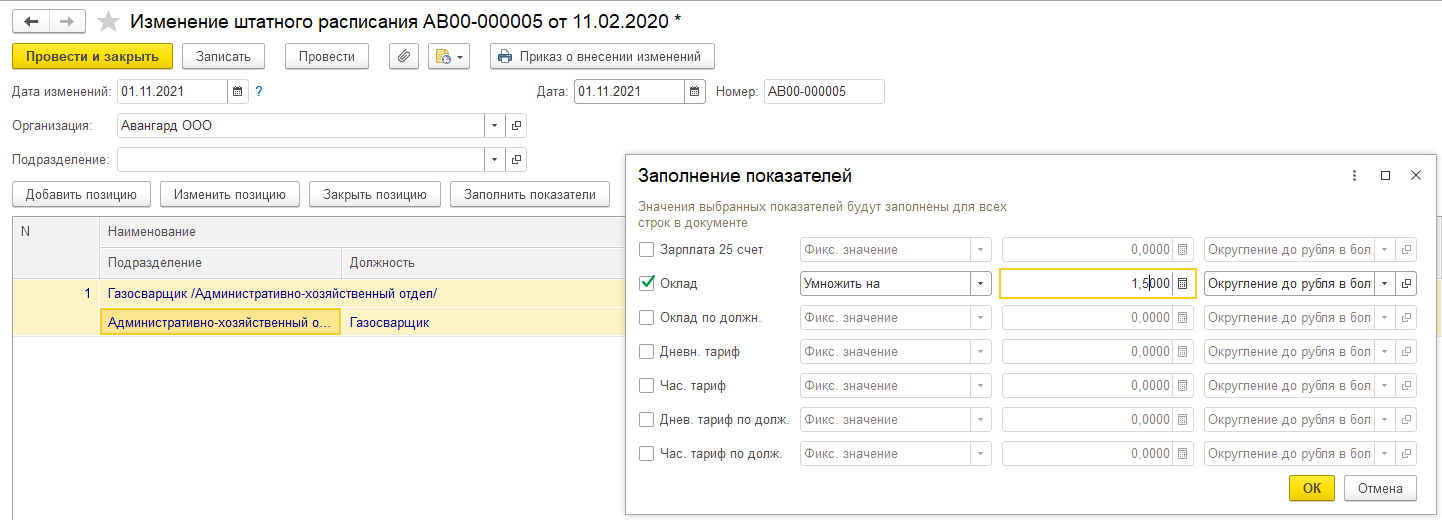Viewport: 1442px width, 520px height.
Task: Click Провести и закрыть button
Action: tap(92, 57)
